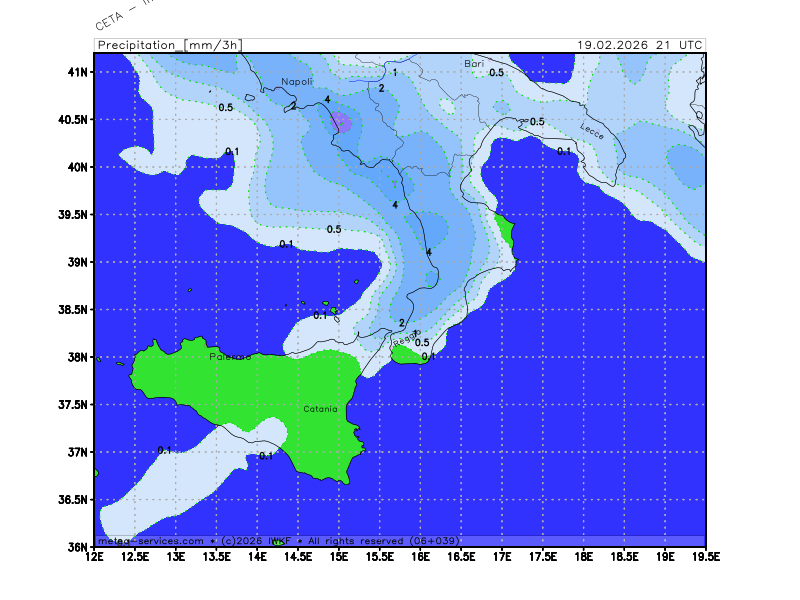Select the Catania city label
800x600 pixels.
(x=321, y=409)
